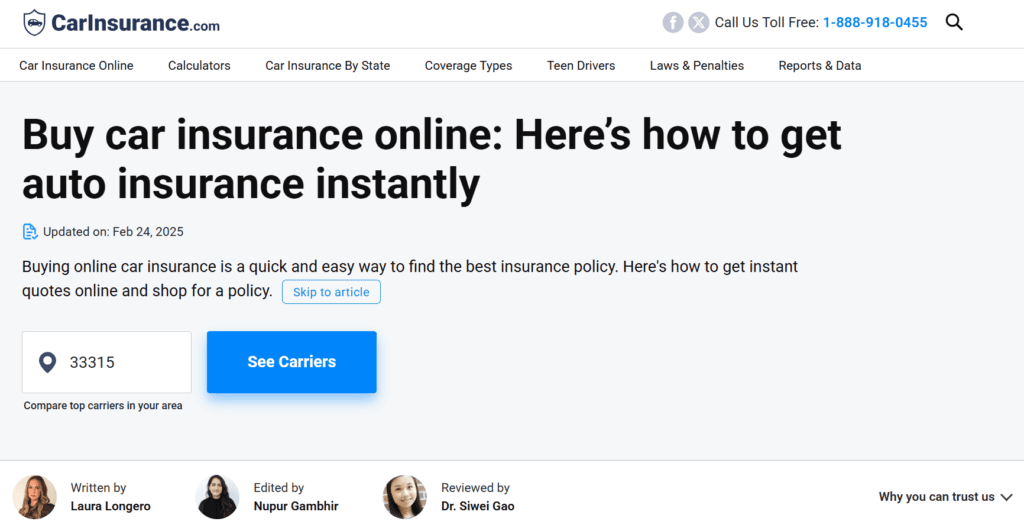Click the 'Reviewed by' label
This screenshot has width=1024, height=531.
click(x=475, y=488)
